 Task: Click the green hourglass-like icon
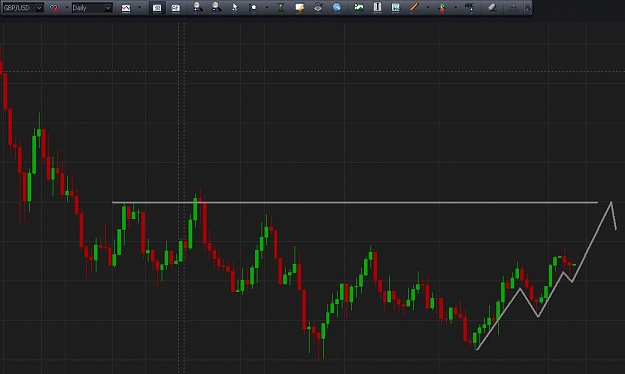click(281, 7)
